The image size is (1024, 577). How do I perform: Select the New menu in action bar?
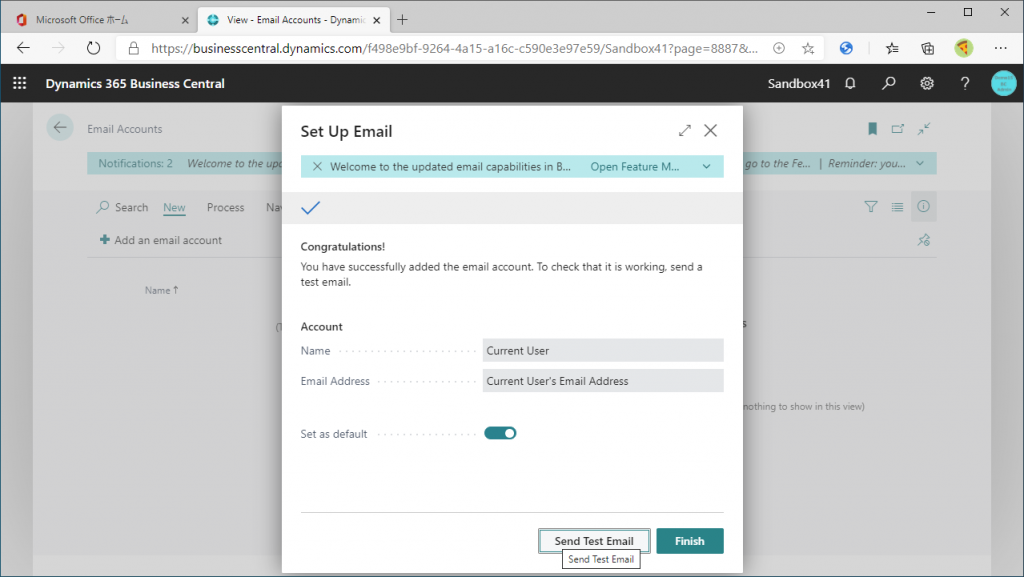coord(174,207)
